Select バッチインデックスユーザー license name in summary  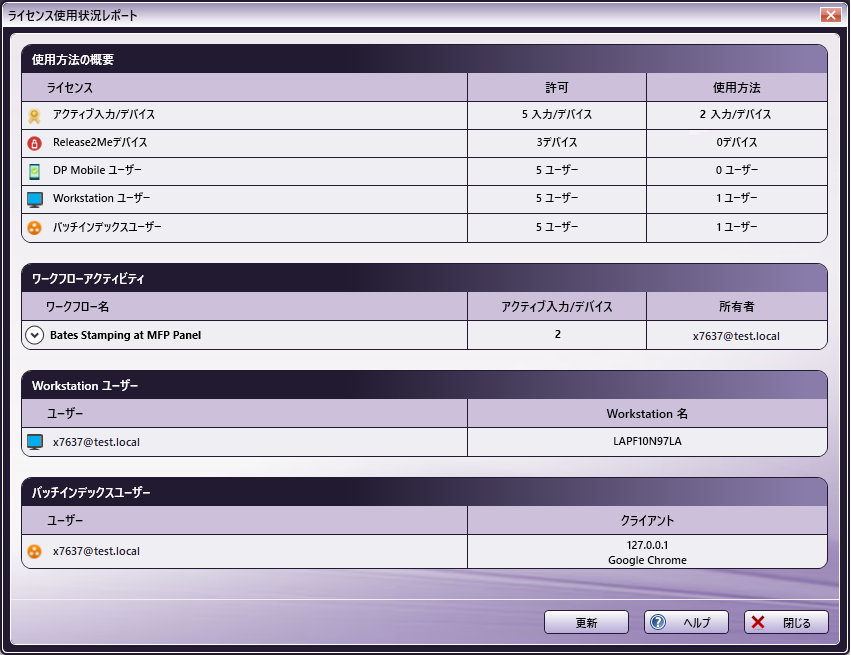(107, 227)
